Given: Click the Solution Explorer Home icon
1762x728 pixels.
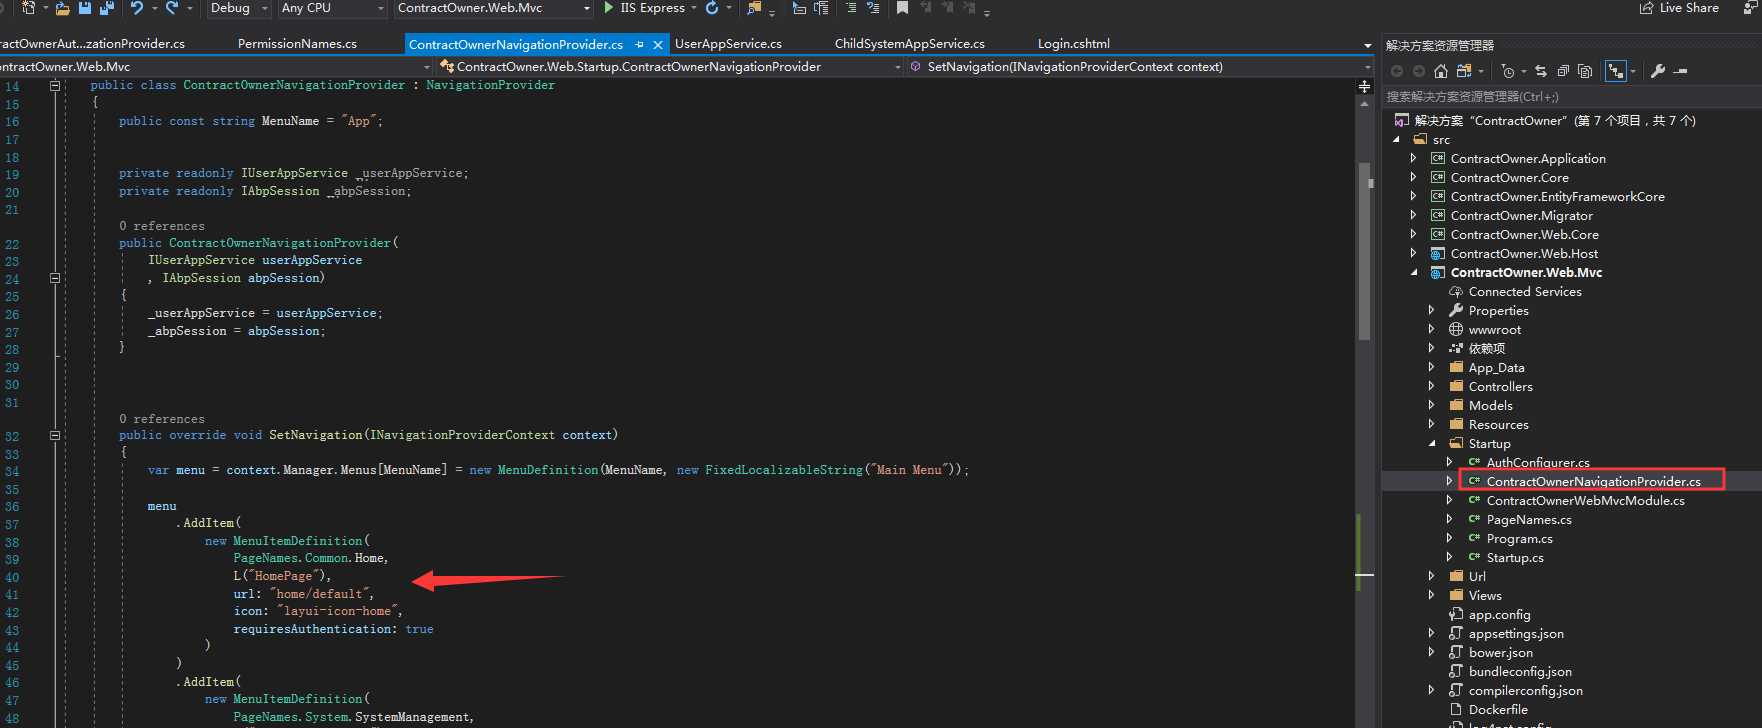Looking at the screenshot, I should [x=1441, y=71].
